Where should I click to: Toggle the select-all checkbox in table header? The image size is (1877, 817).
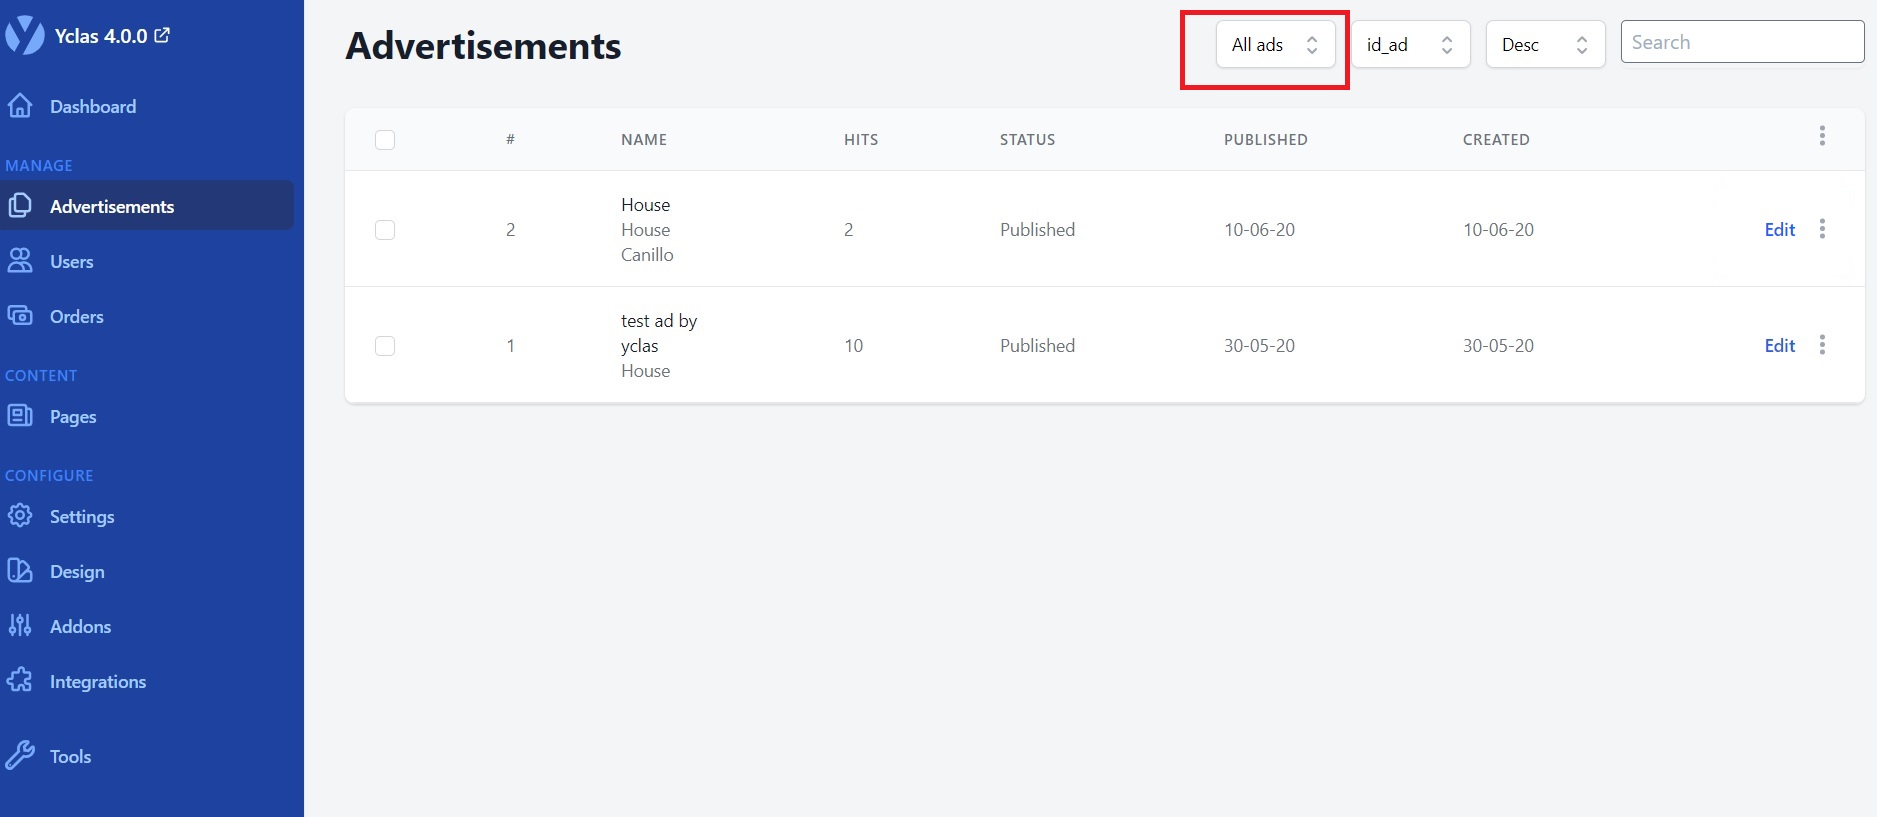[385, 140]
